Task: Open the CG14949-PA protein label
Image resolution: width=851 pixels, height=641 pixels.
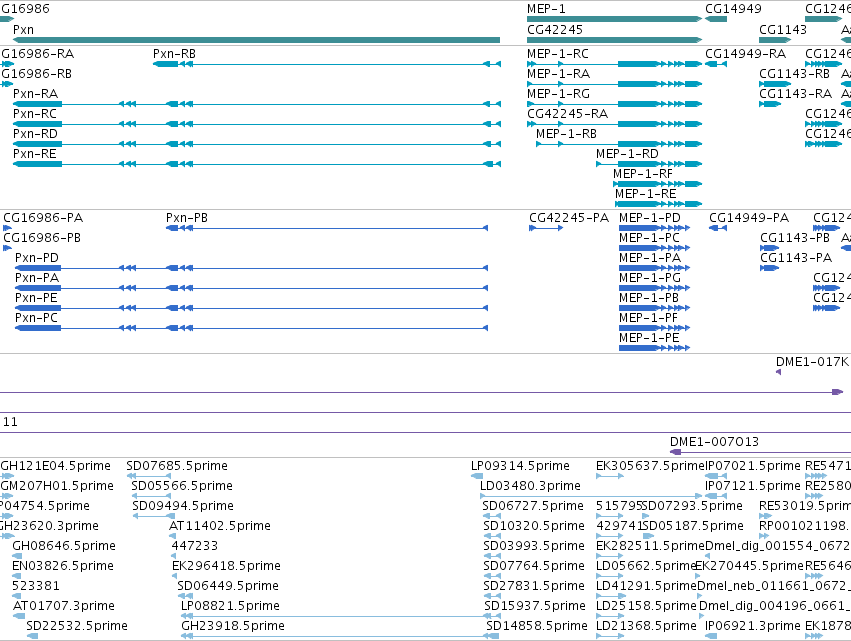Action: point(749,218)
